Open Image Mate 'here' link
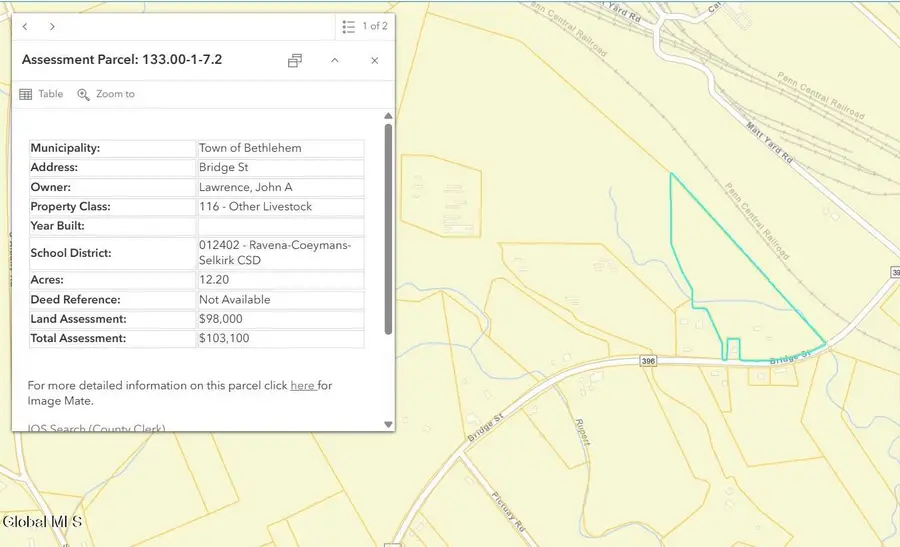900x547 pixels. point(302,386)
